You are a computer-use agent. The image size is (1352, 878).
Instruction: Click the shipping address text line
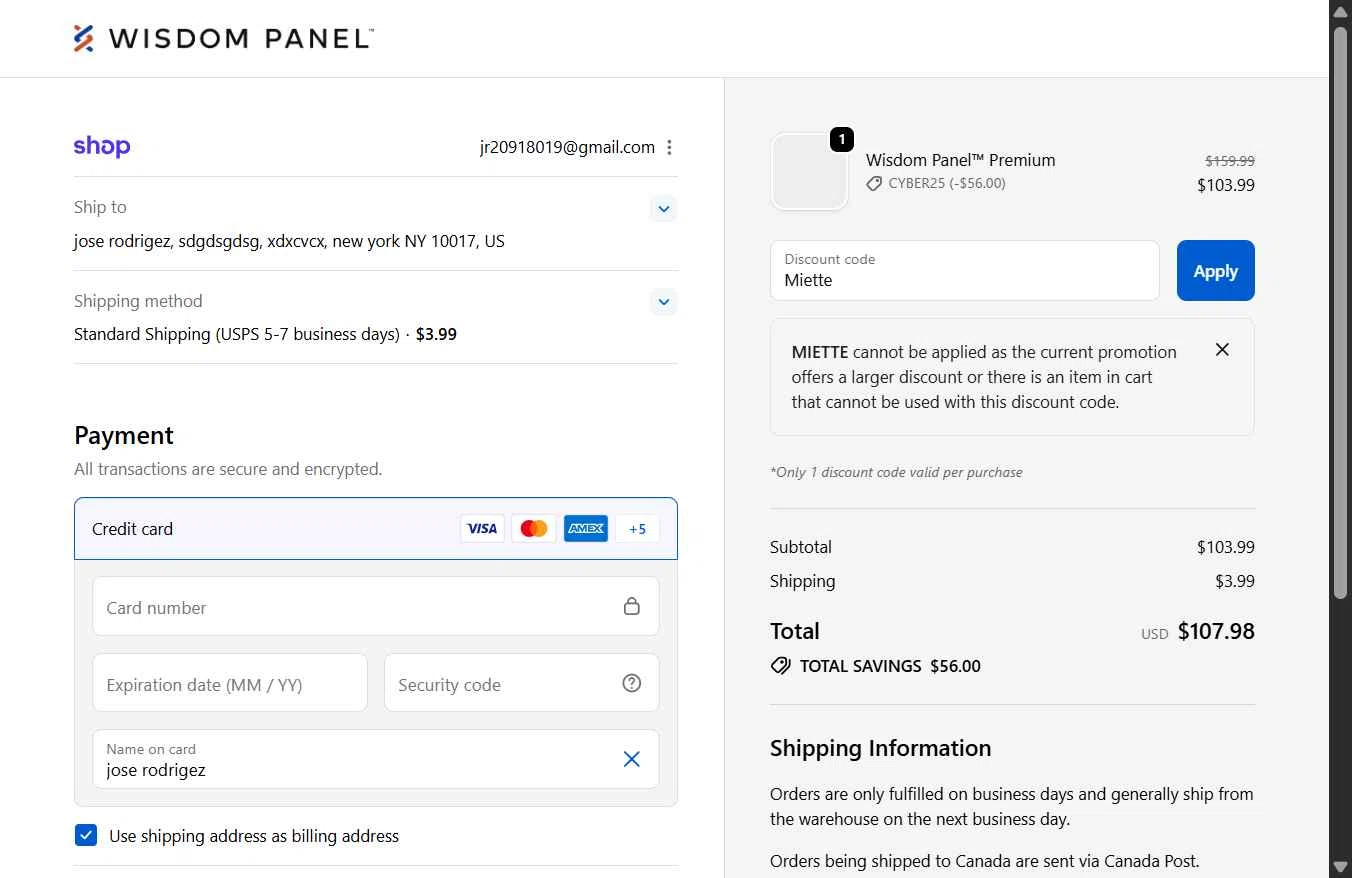pyautogui.click(x=289, y=241)
